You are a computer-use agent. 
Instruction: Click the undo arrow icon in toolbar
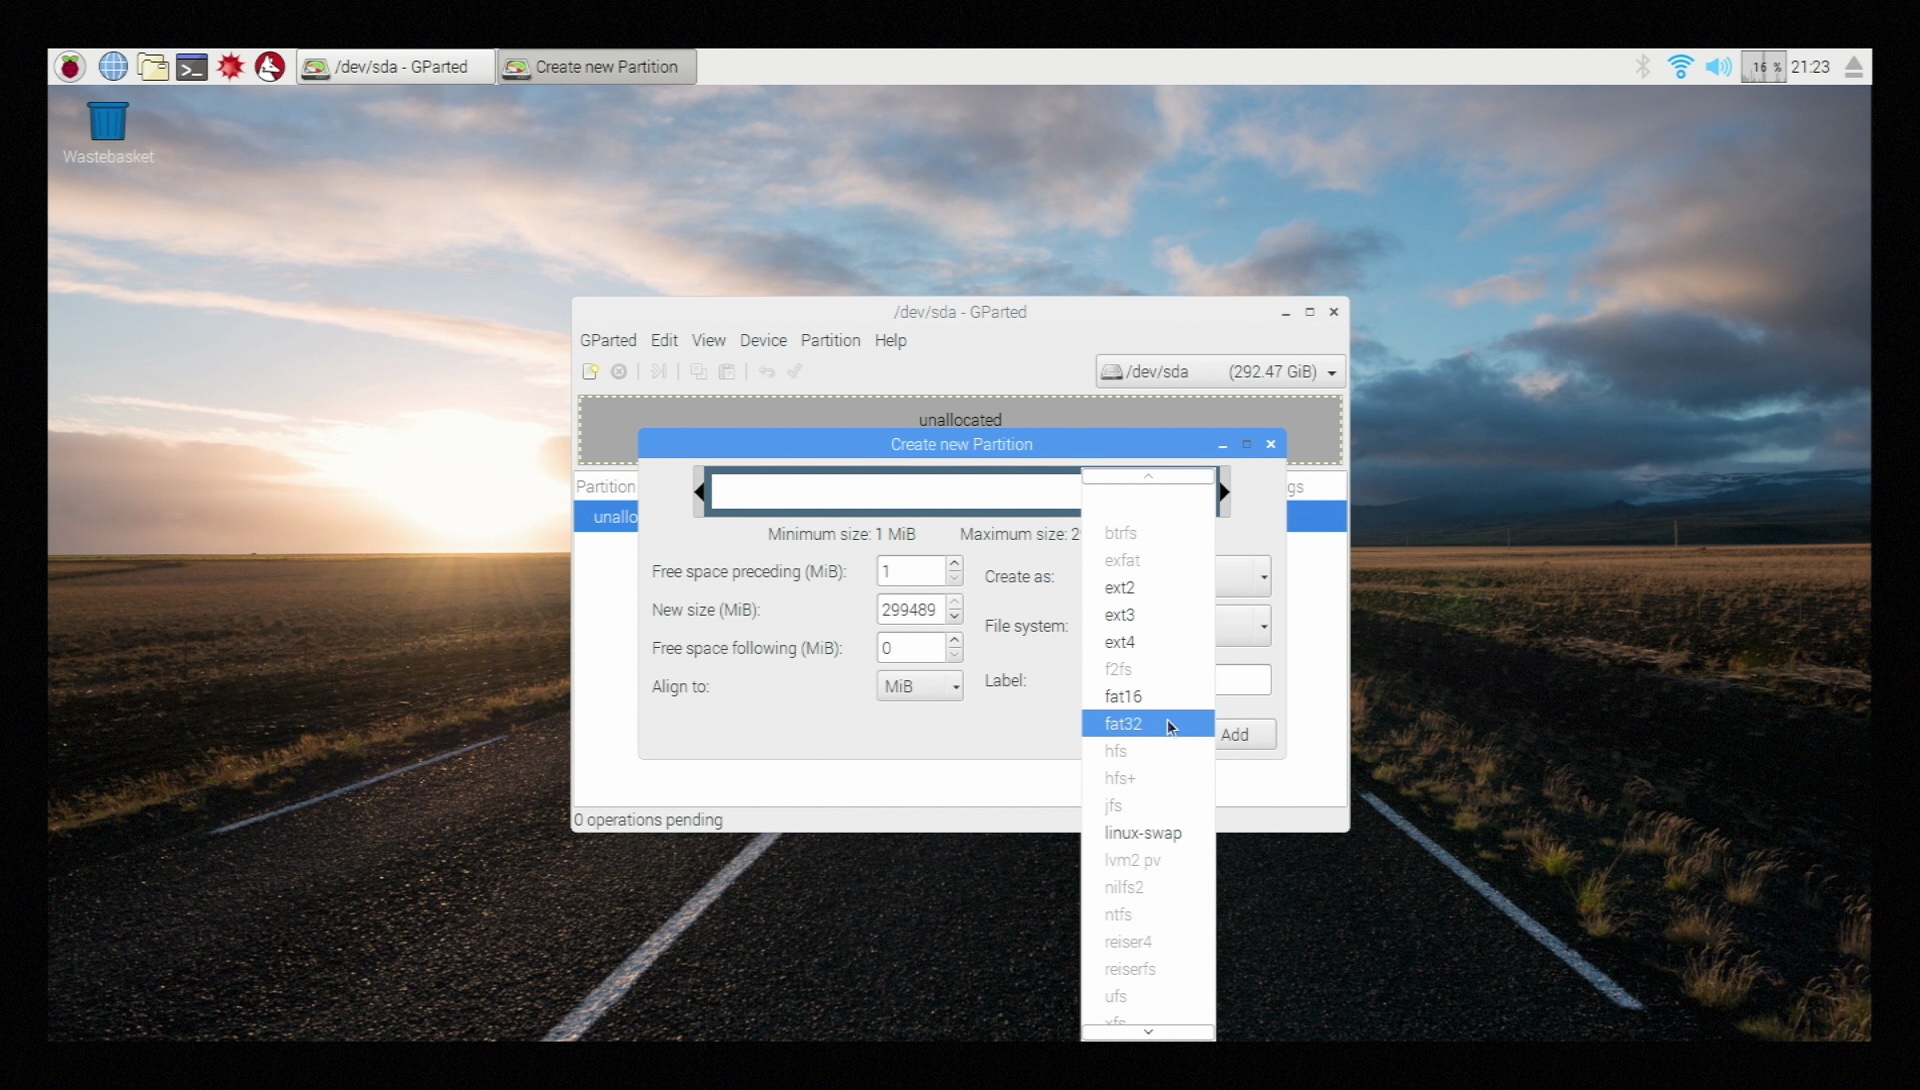click(x=767, y=372)
